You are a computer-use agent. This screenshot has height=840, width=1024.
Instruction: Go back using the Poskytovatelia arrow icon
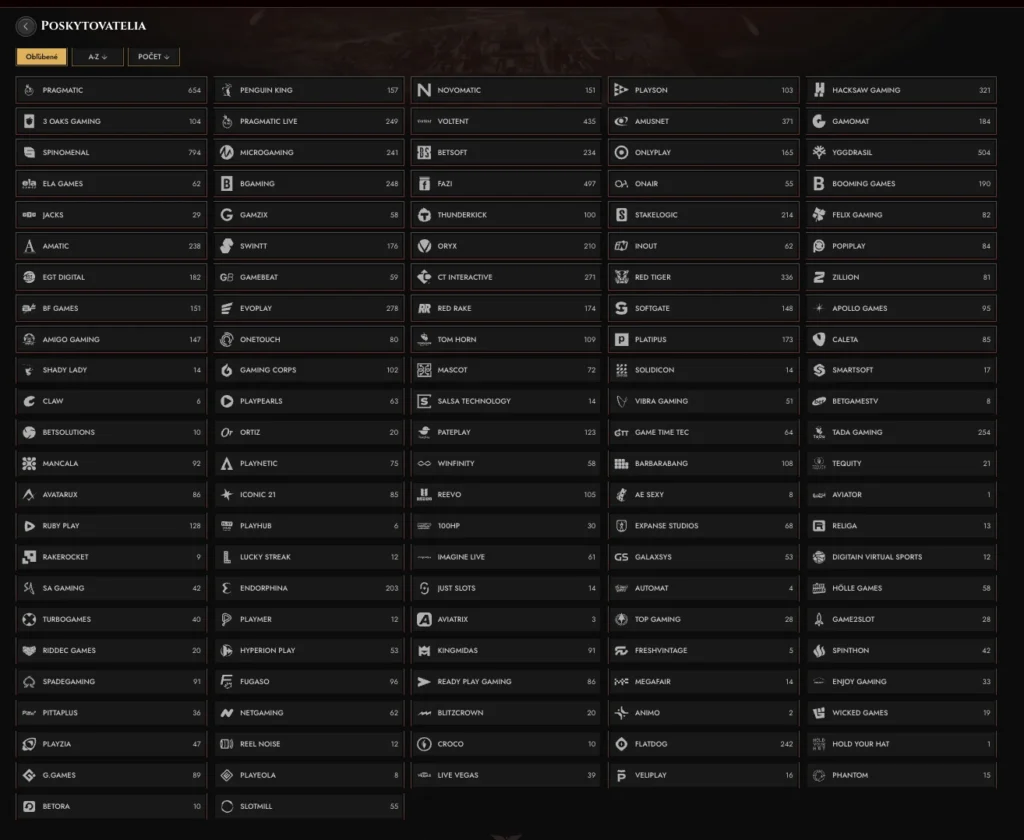[25, 25]
